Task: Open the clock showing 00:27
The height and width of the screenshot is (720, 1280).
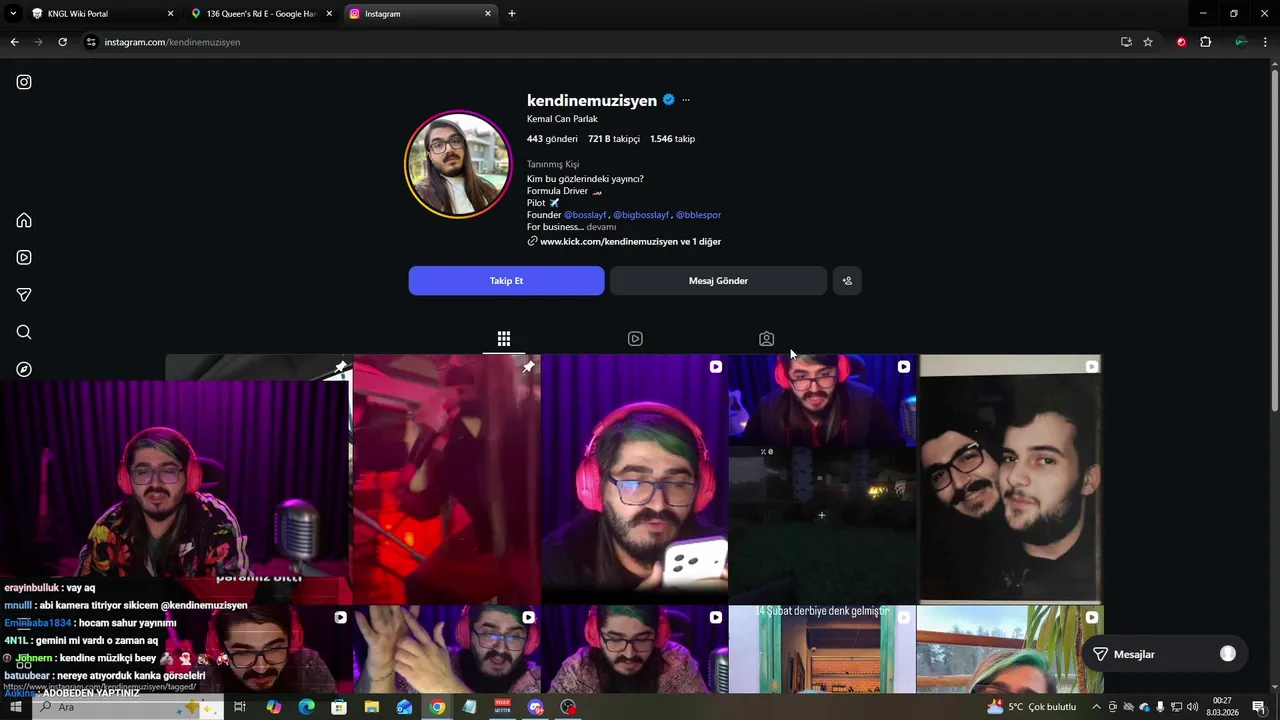Action: [x=1222, y=707]
